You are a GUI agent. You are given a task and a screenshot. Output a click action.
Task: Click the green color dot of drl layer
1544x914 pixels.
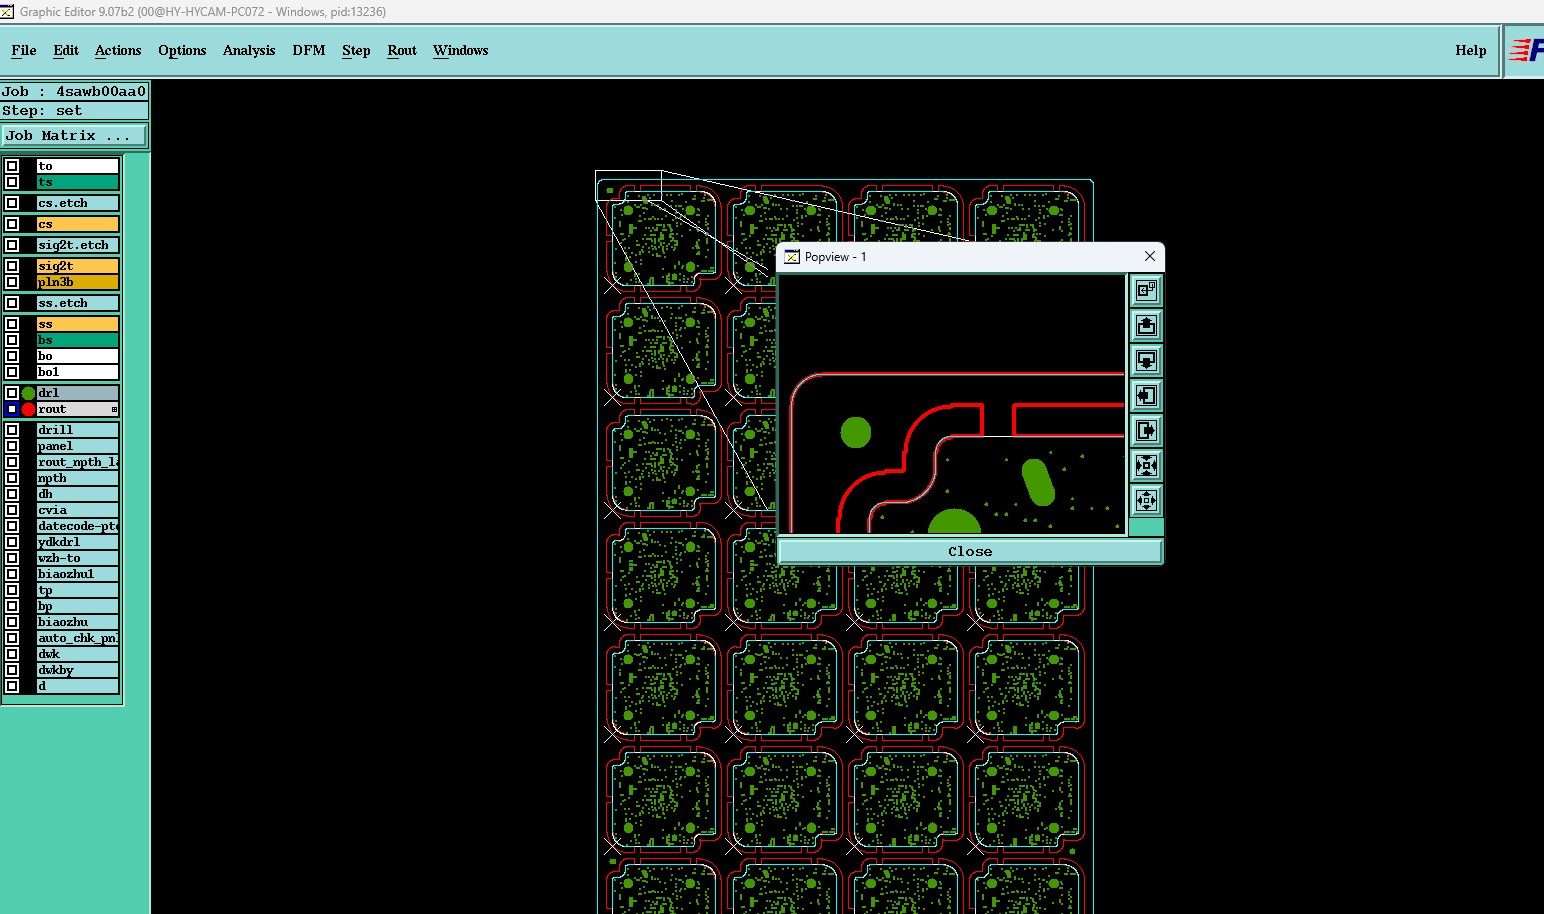(28, 393)
